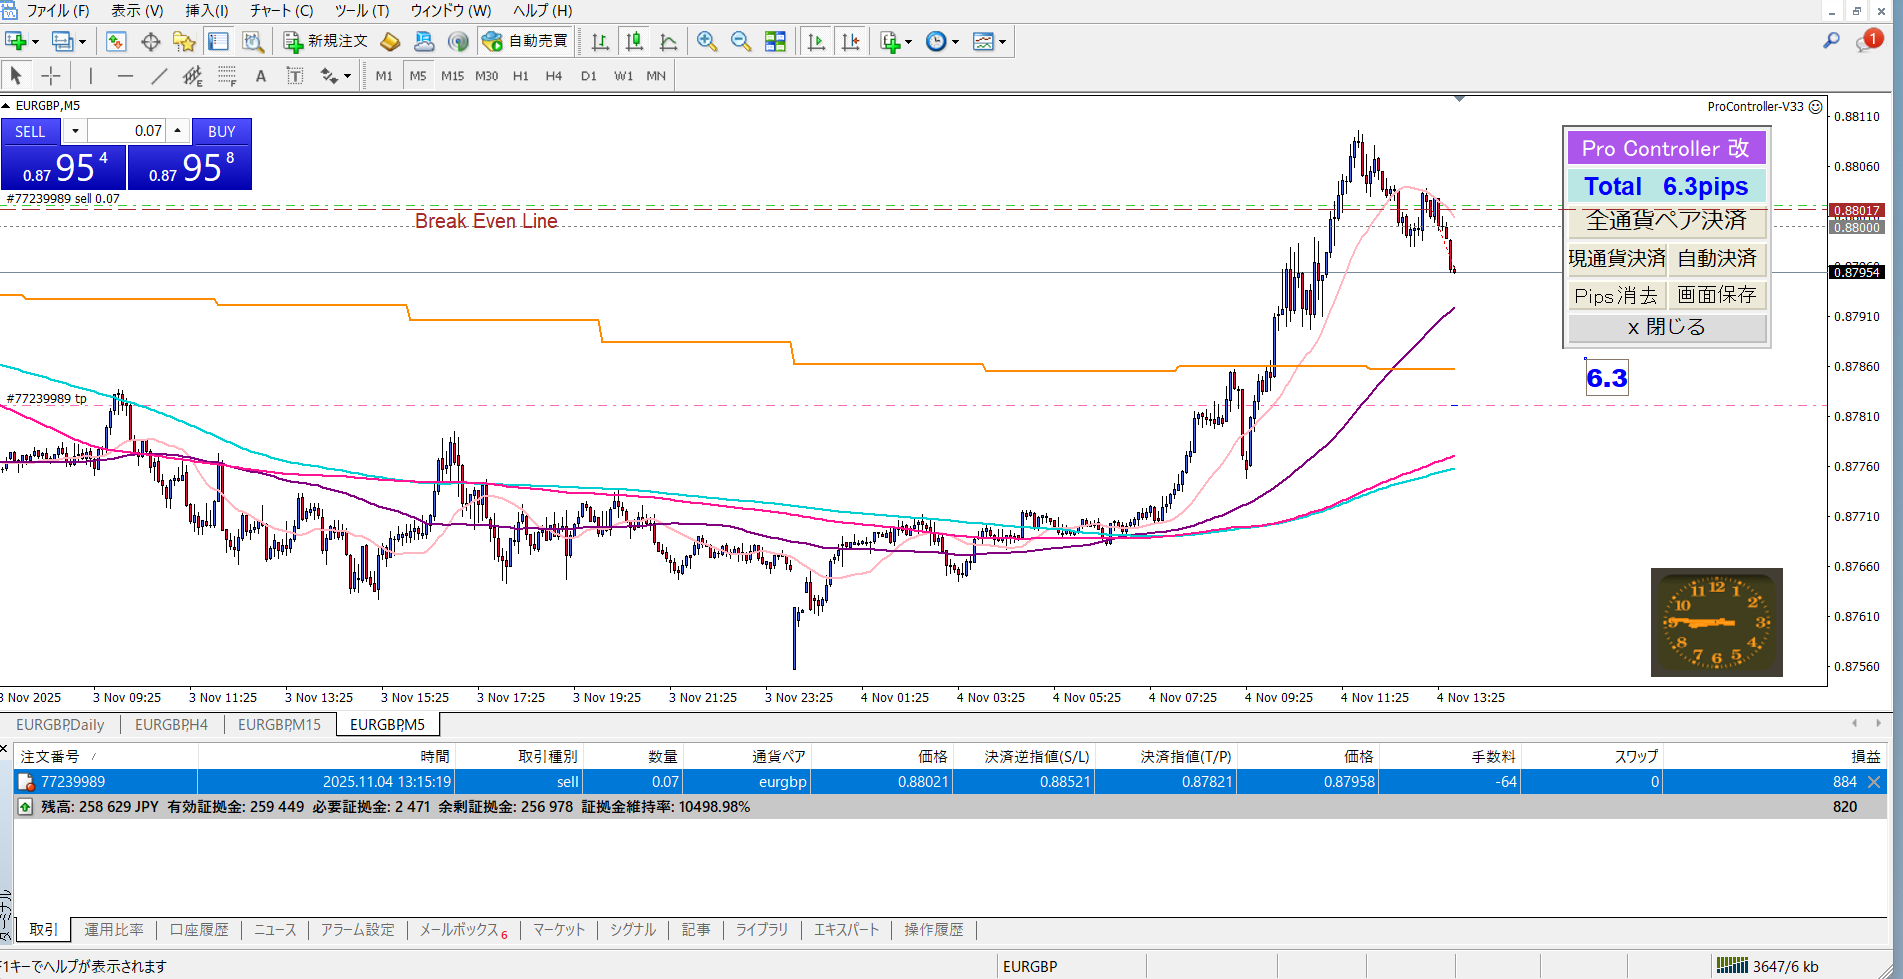The width and height of the screenshot is (1903, 979).
Task: Toggle the 自動売買 auto trading button
Action: 525,41
